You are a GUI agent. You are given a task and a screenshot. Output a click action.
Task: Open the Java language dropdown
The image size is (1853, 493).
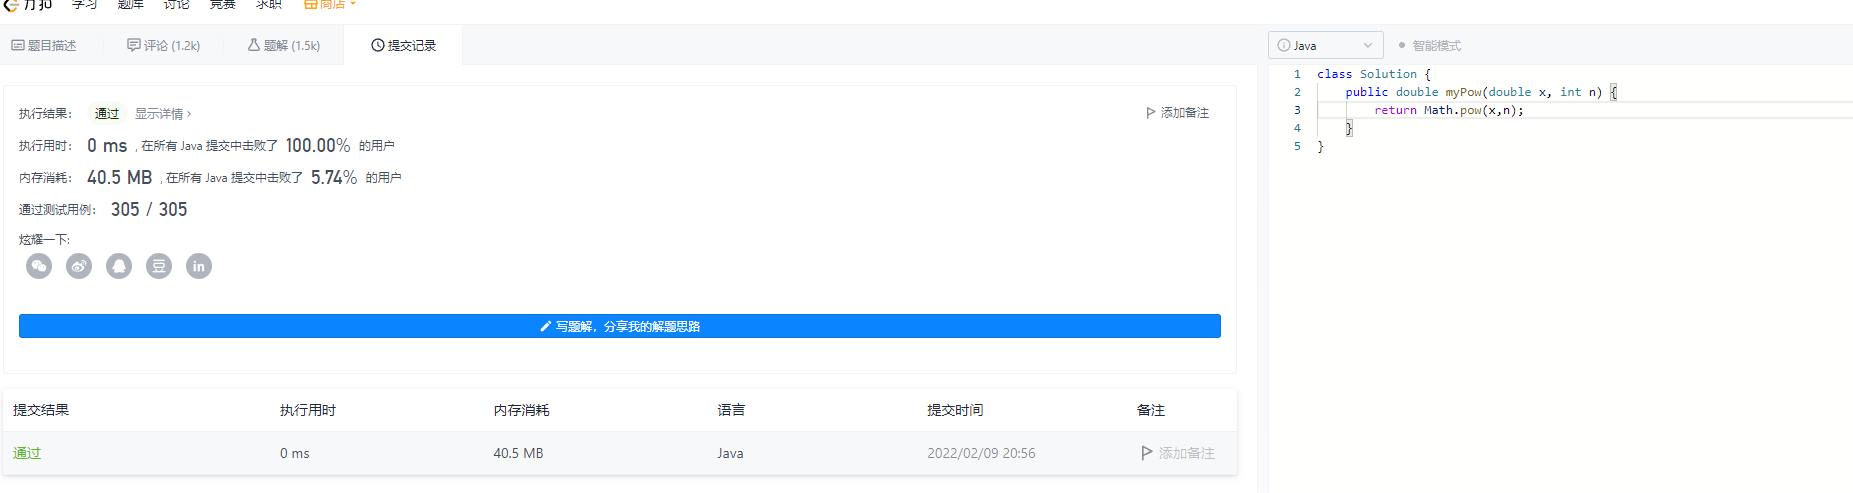1326,45
